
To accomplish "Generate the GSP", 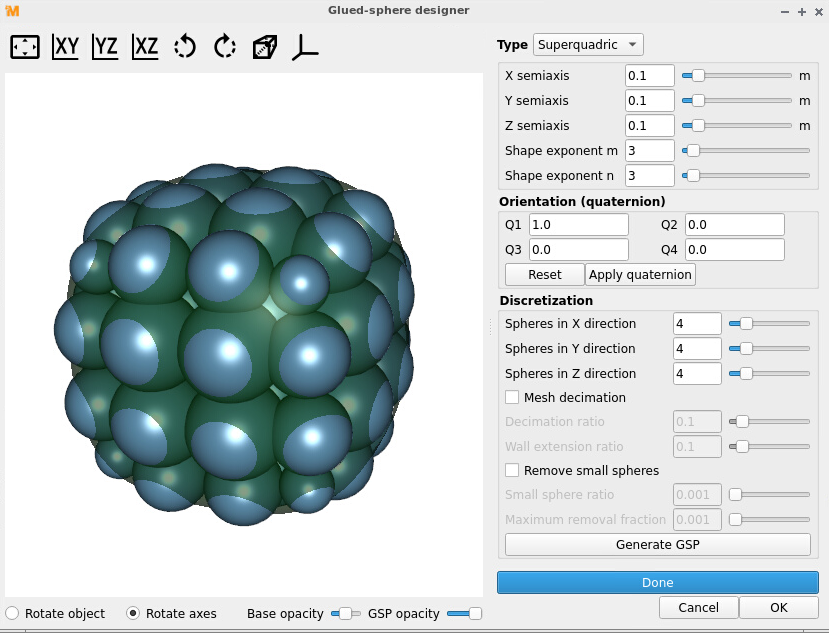I will [657, 544].
